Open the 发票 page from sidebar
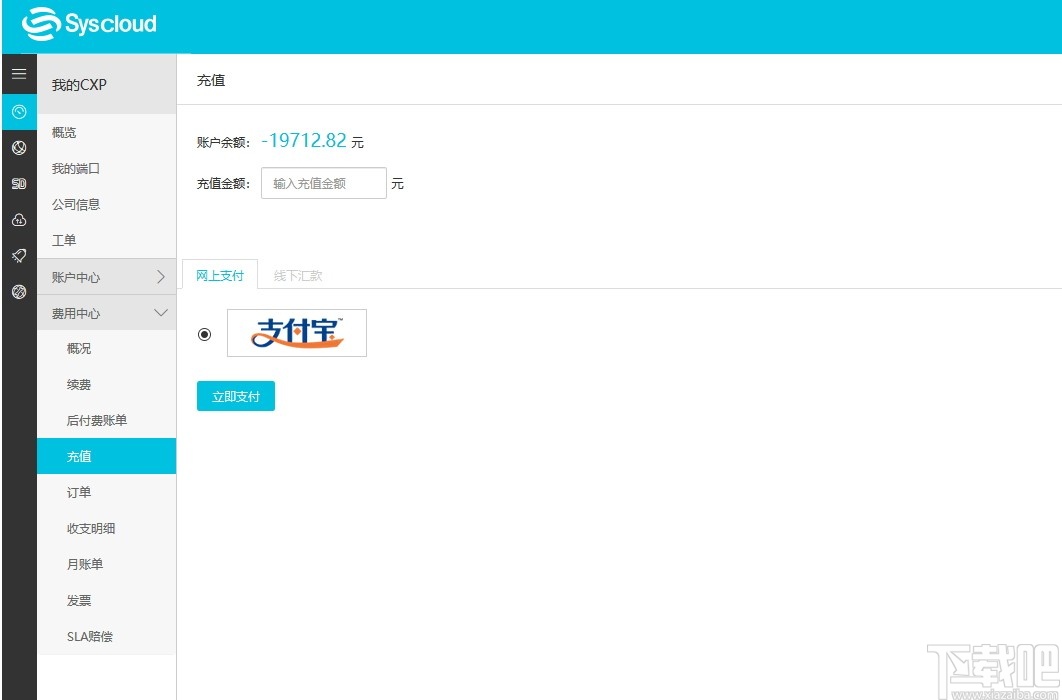1062x700 pixels. 82,600
